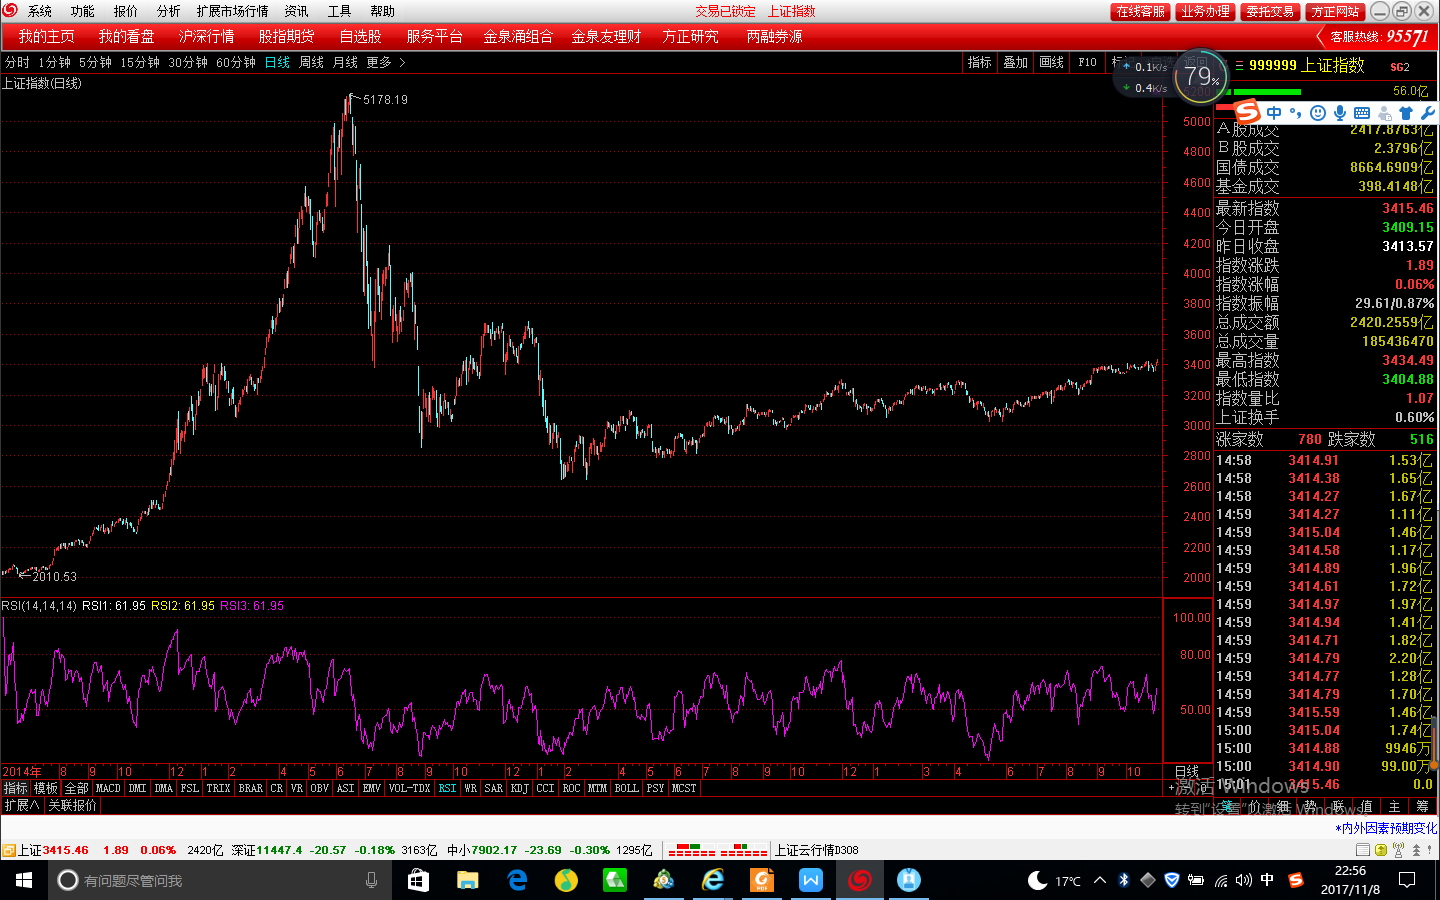Click the 关联报价 tab

click(x=72, y=805)
